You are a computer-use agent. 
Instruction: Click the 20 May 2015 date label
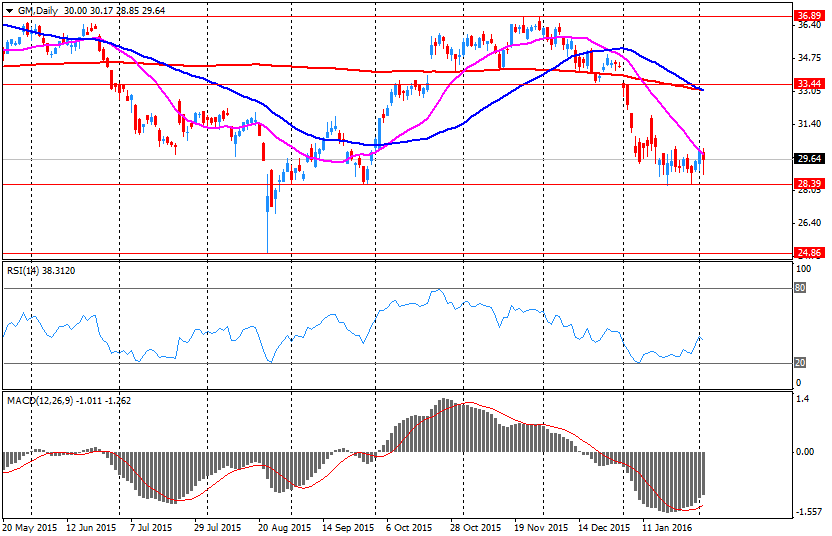pyautogui.click(x=29, y=528)
